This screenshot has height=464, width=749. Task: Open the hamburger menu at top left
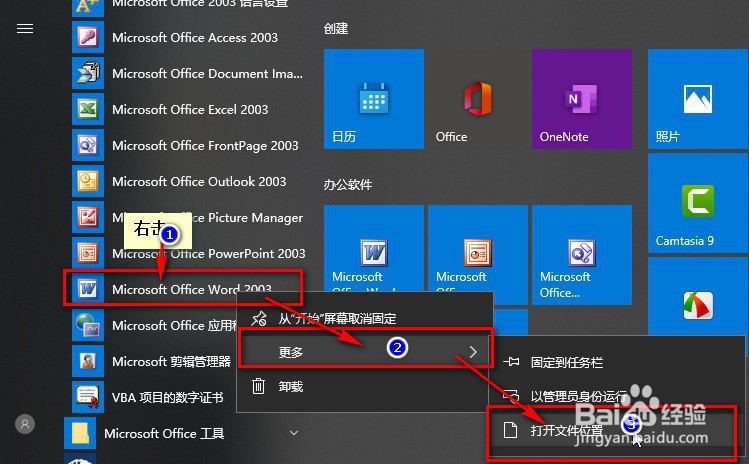pyautogui.click(x=25, y=29)
